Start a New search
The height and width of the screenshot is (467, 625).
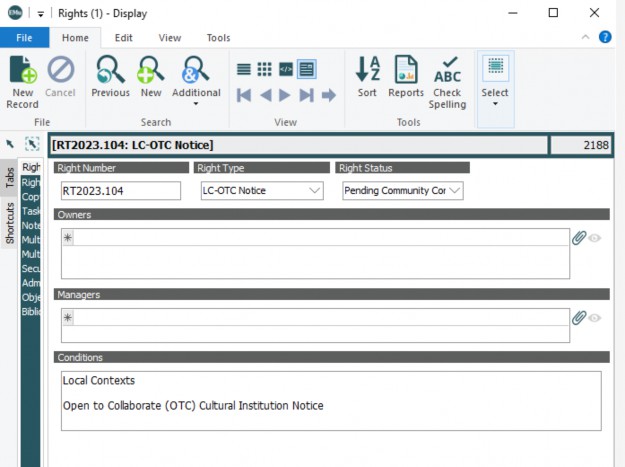pos(151,77)
